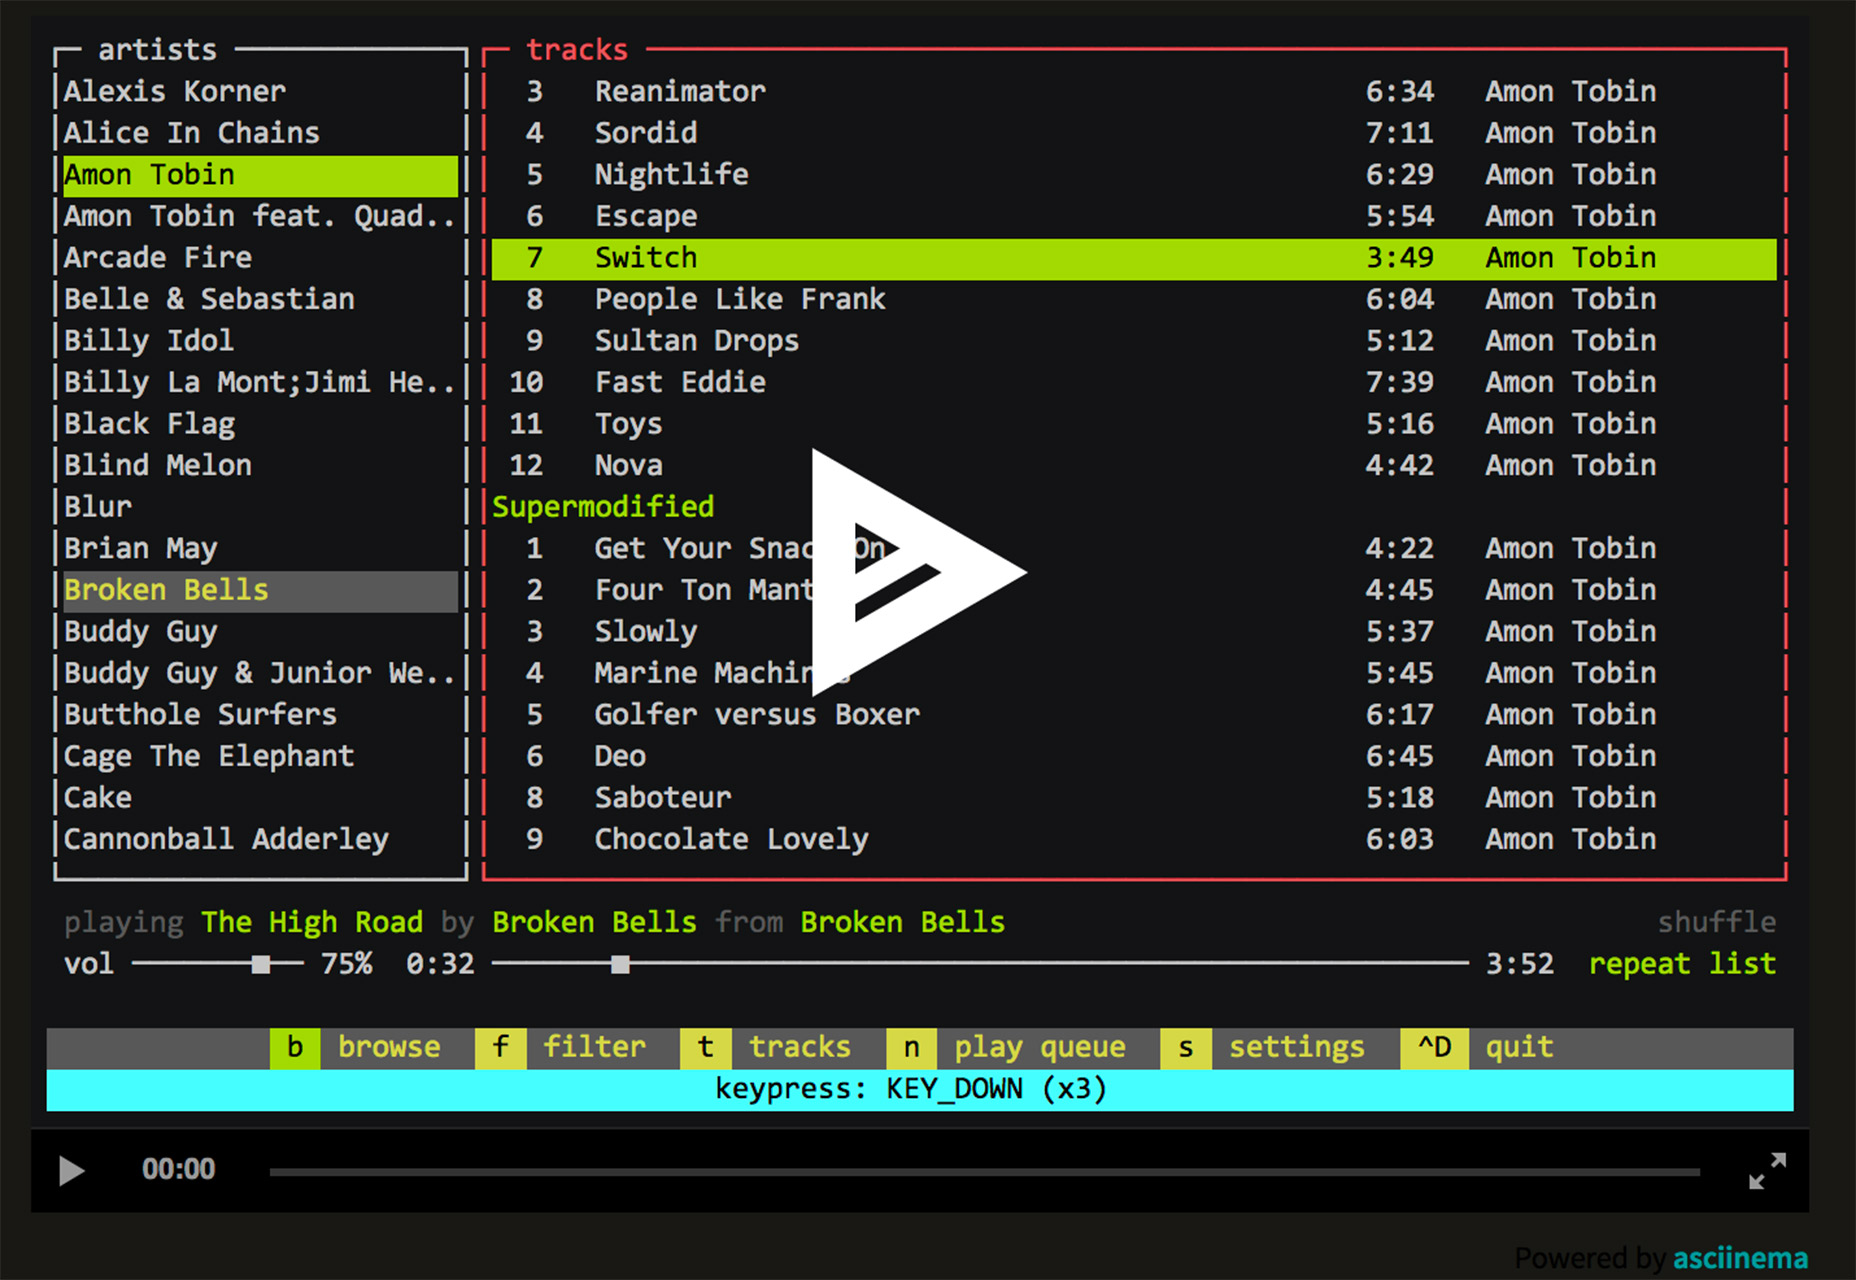Click the 's' settings shortcut key
Viewport: 1856px width, 1280px height.
[1186, 1047]
